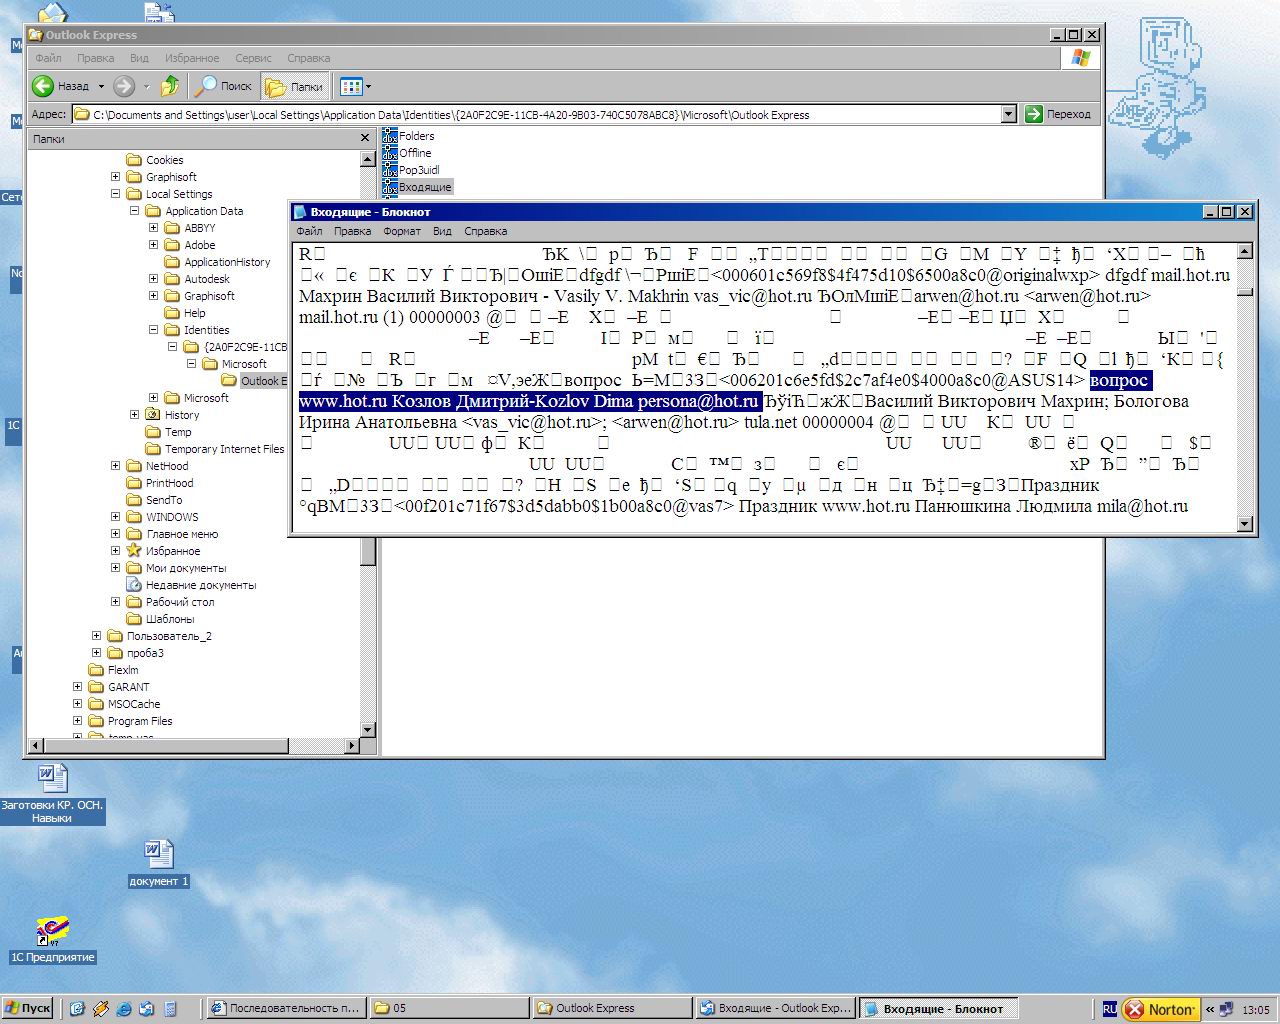The image size is (1280, 1024).
Task: Collapse the Local Settings tree node
Action: point(115,194)
